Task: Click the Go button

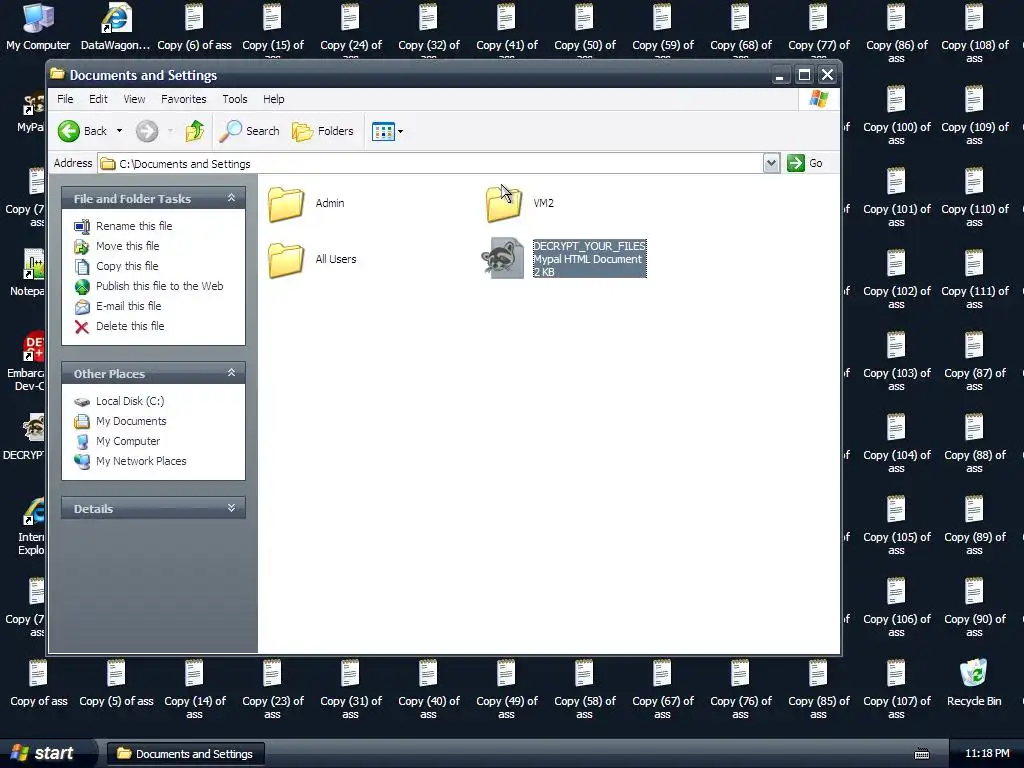Action: click(805, 163)
